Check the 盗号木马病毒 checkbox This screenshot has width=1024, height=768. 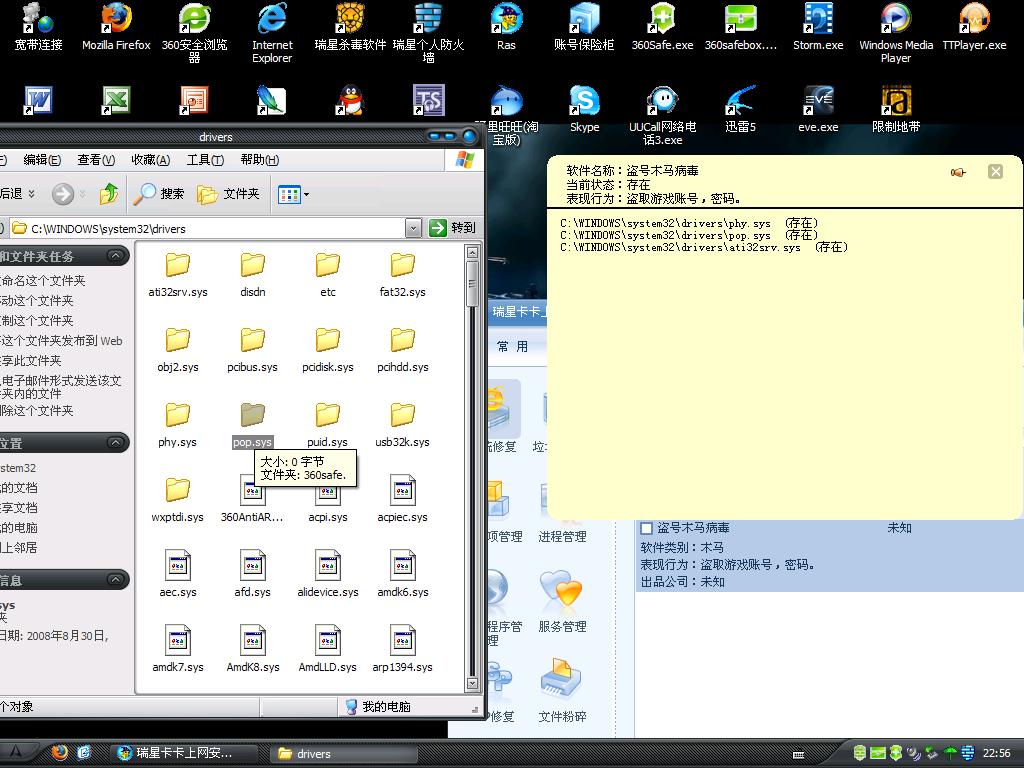click(647, 528)
